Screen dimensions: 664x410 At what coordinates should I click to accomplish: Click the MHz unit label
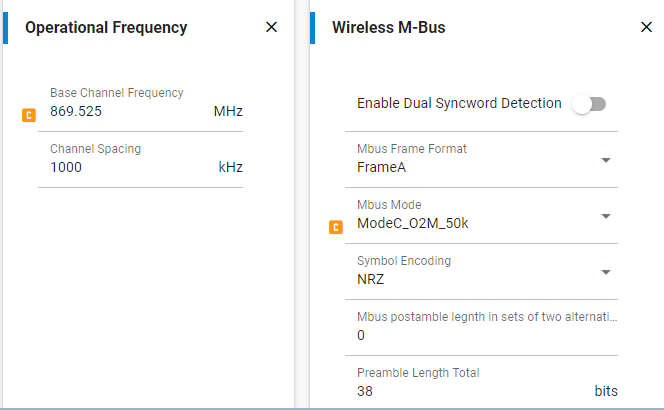click(x=228, y=111)
